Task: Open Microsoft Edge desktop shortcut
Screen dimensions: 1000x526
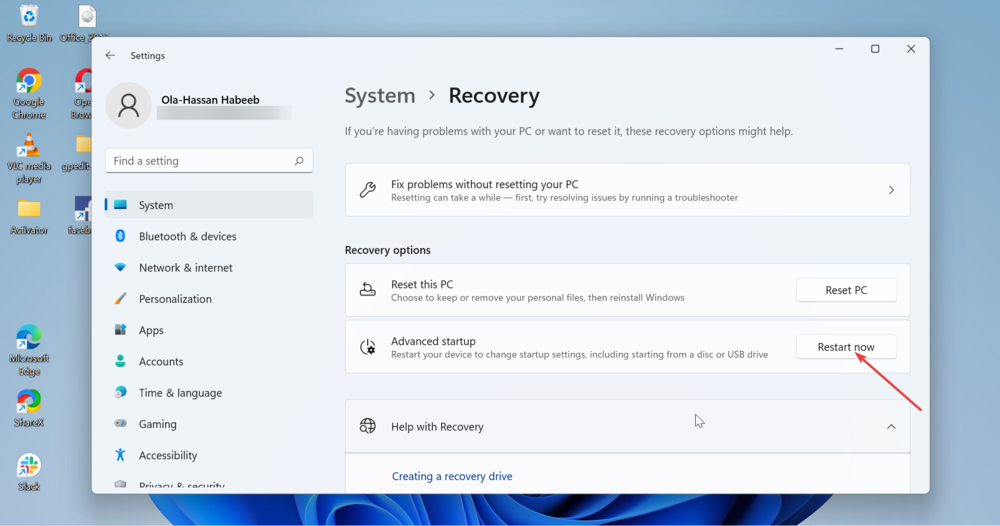Action: (29, 351)
